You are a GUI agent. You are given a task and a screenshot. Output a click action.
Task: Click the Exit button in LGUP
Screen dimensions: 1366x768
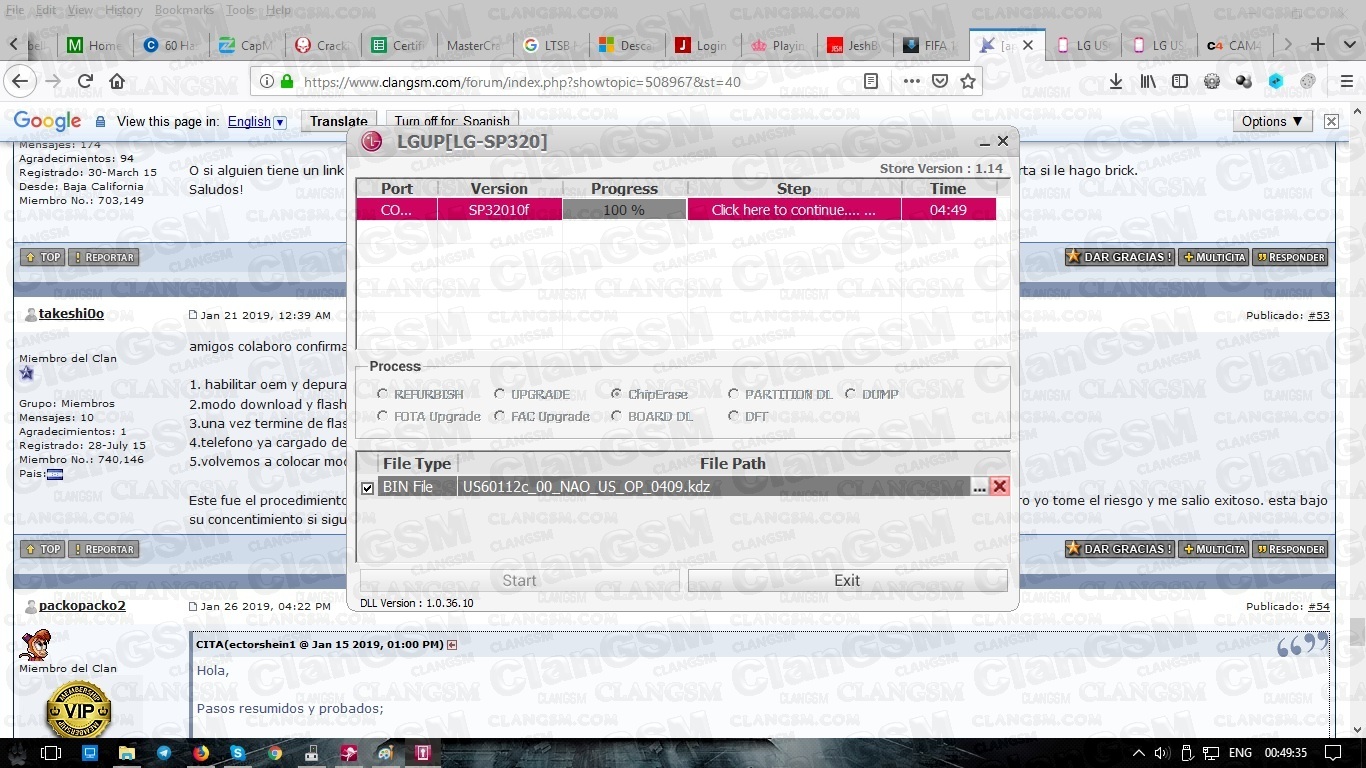[x=847, y=580]
